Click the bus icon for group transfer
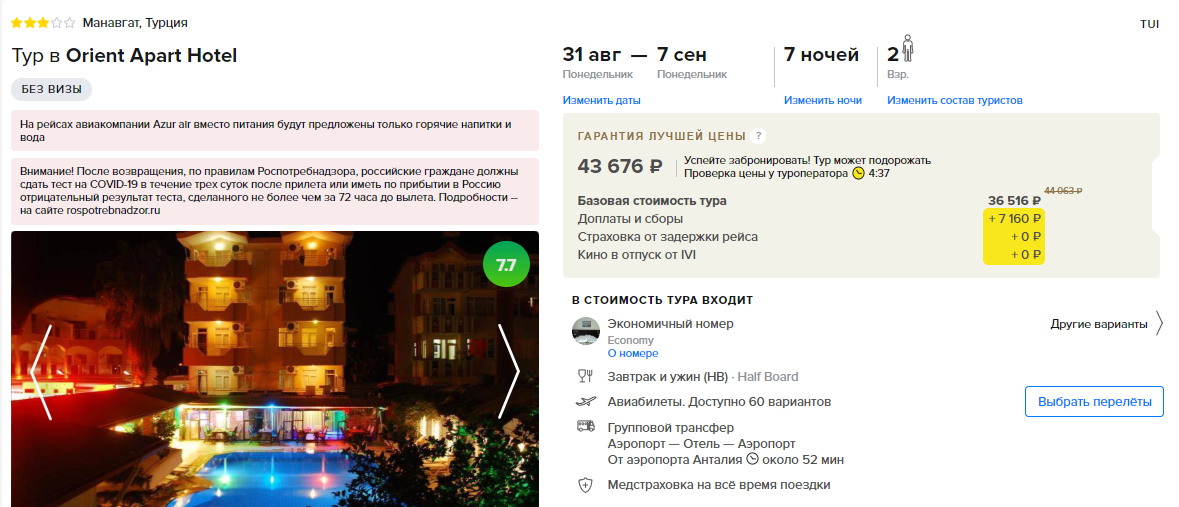This screenshot has height=507, width=1179. pos(586,427)
